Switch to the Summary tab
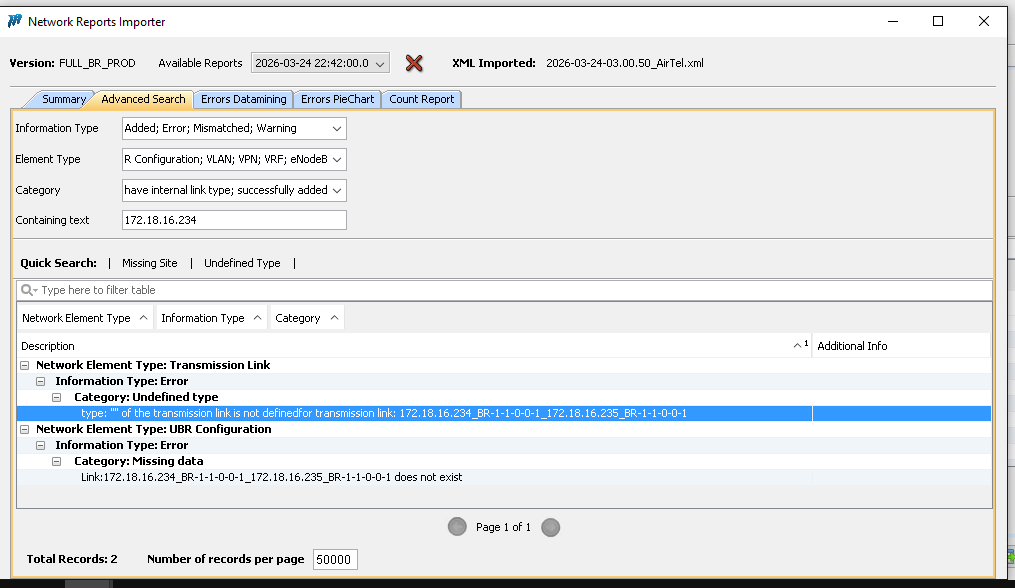This screenshot has width=1015, height=588. click(63, 99)
